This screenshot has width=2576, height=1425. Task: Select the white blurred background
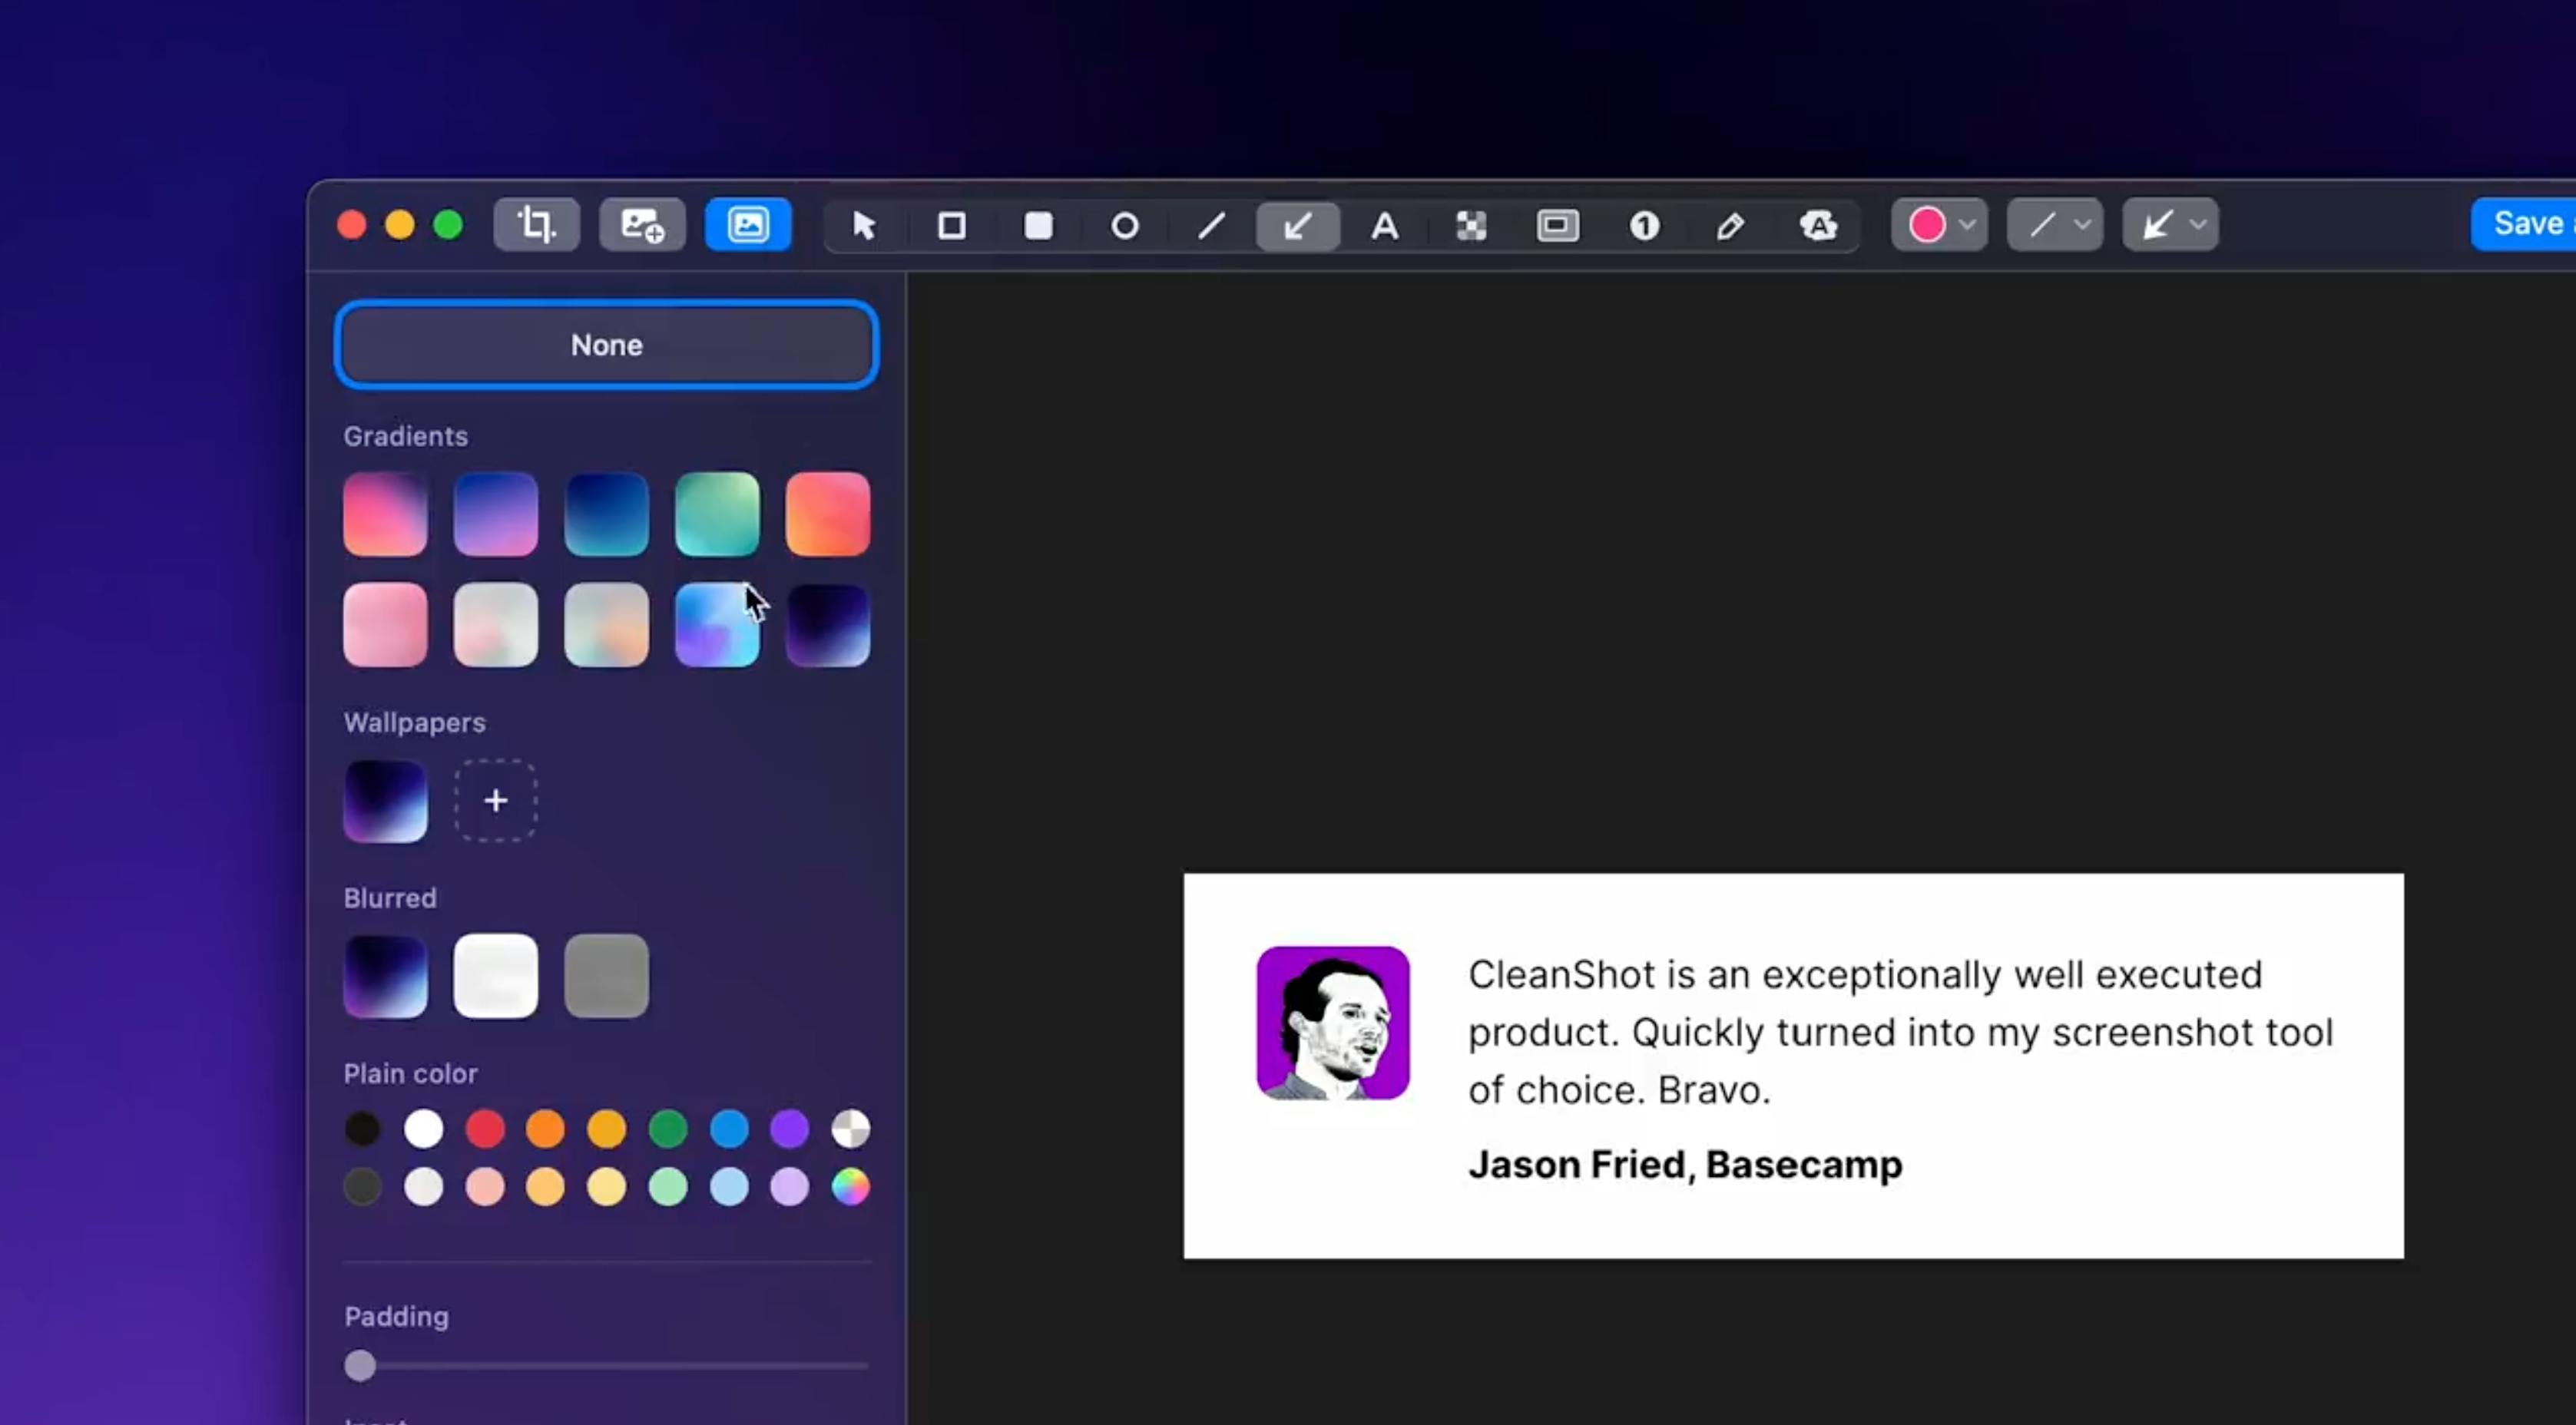point(496,976)
